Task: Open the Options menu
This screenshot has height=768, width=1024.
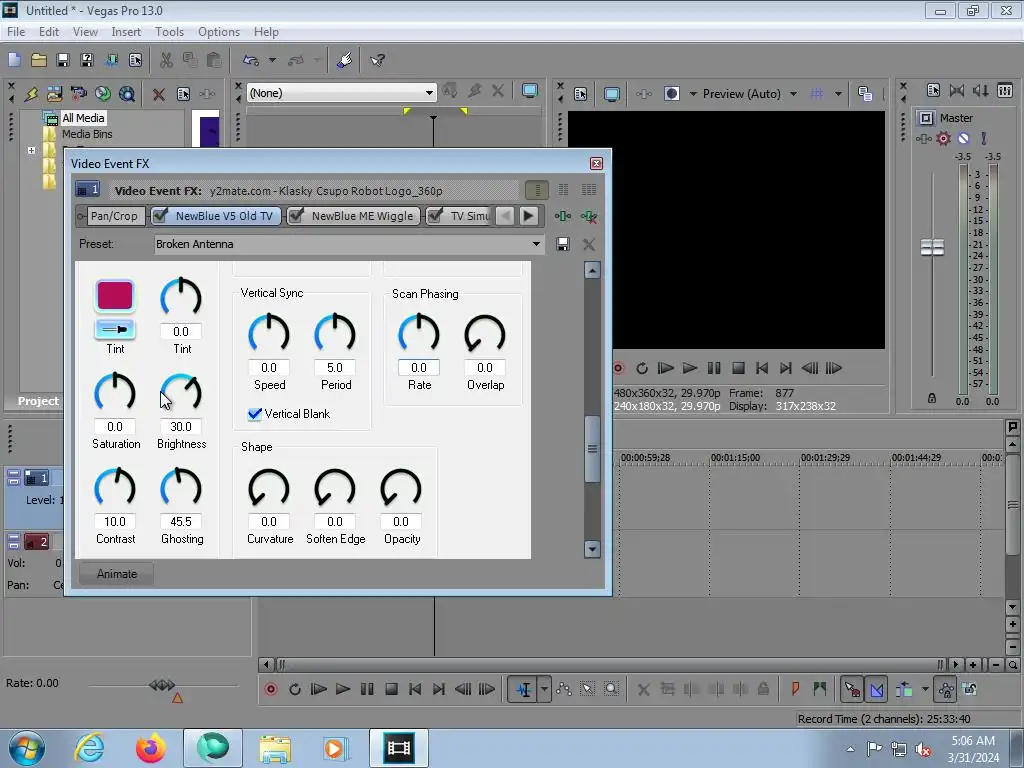Action: tap(219, 31)
